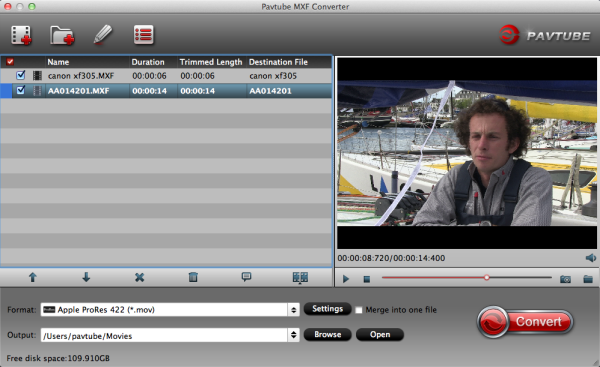
Task: Click the Trimmed Length column header
Action: tap(211, 62)
